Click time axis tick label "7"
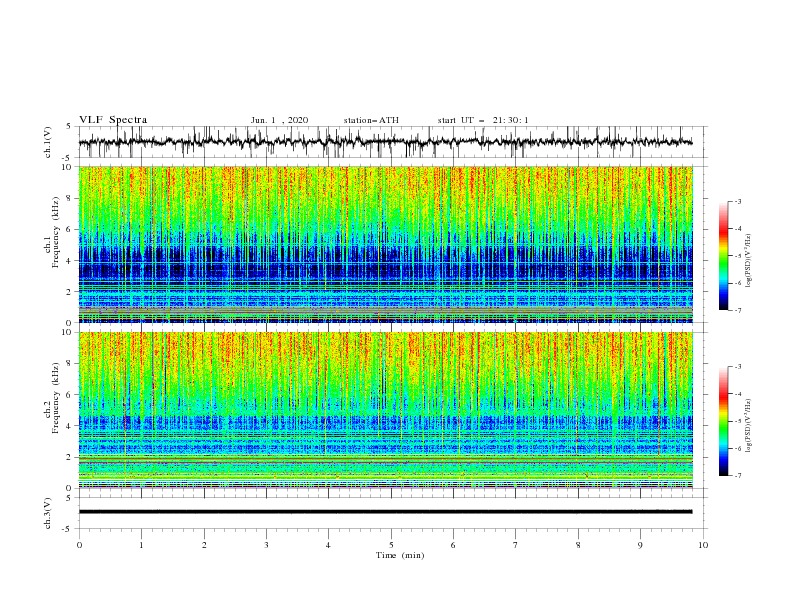Image resolution: width=792 pixels, height=612 pixels. 516,545
